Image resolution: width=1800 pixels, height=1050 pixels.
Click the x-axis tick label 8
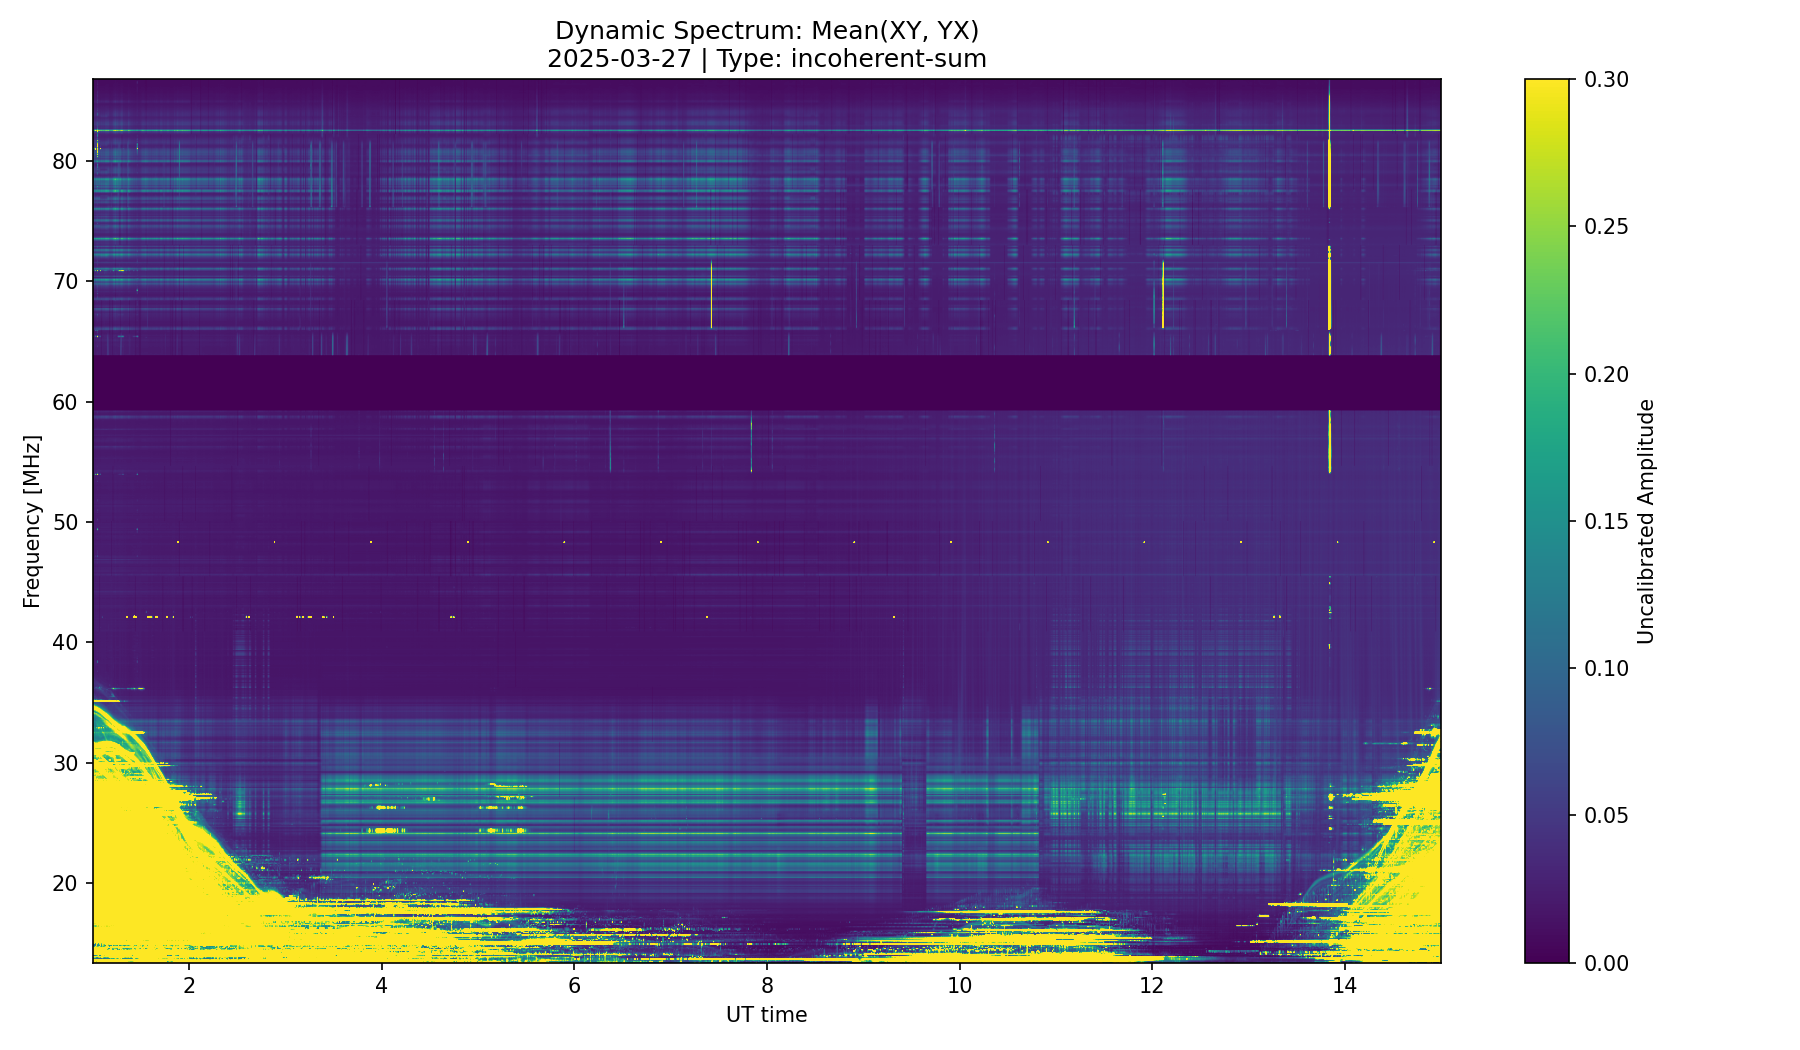tap(767, 985)
